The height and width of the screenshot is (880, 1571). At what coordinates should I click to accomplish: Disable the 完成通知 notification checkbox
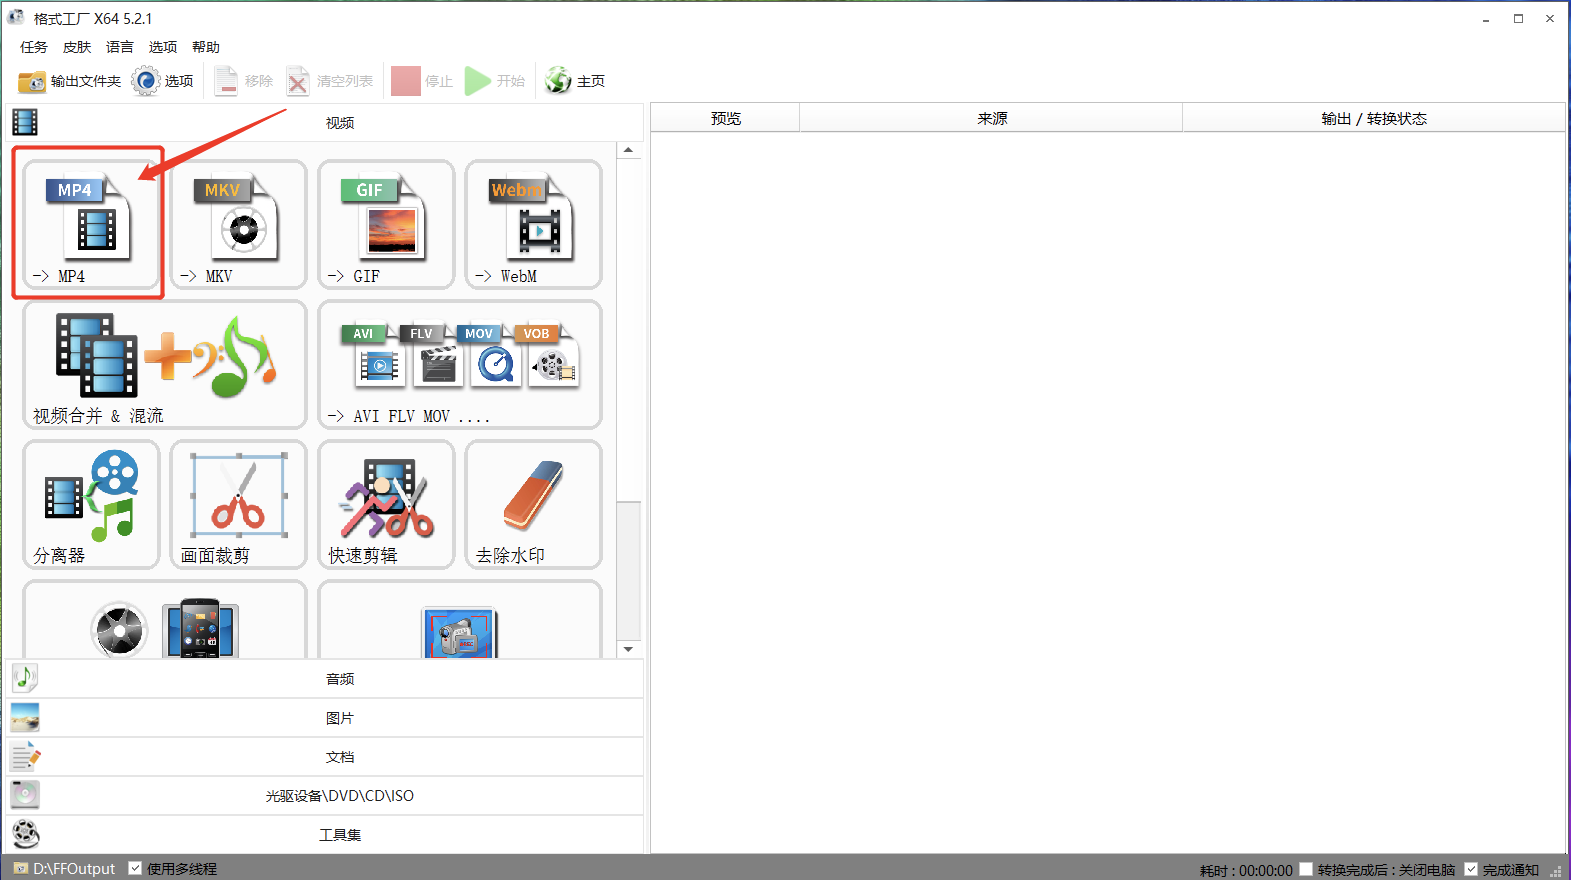[x=1471, y=869]
